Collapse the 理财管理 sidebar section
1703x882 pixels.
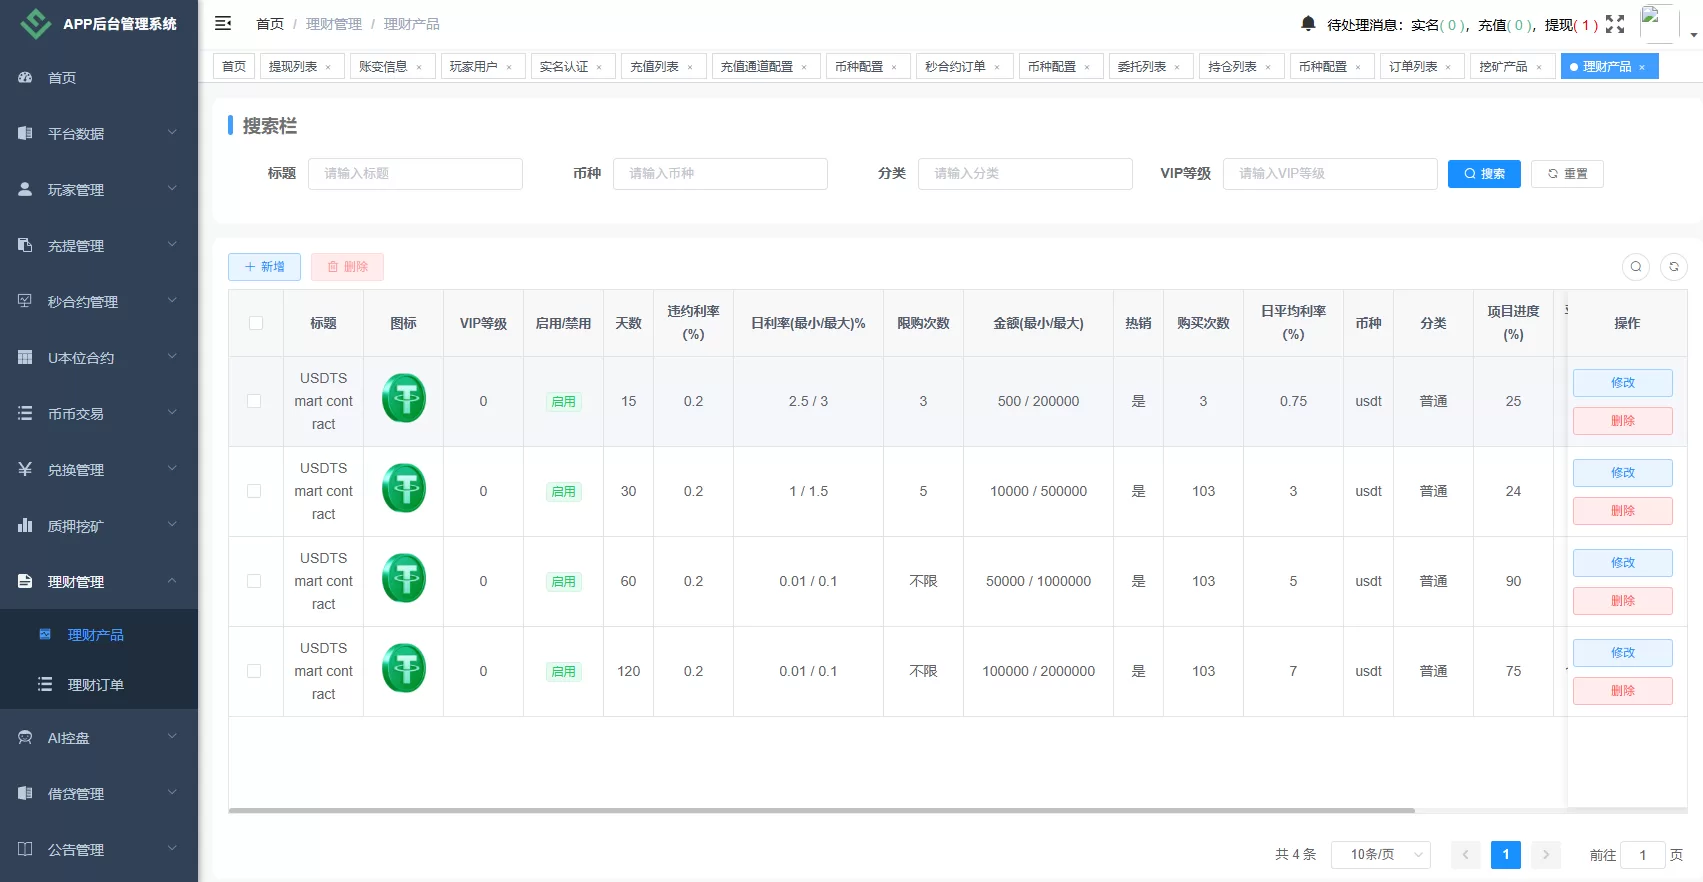point(98,582)
